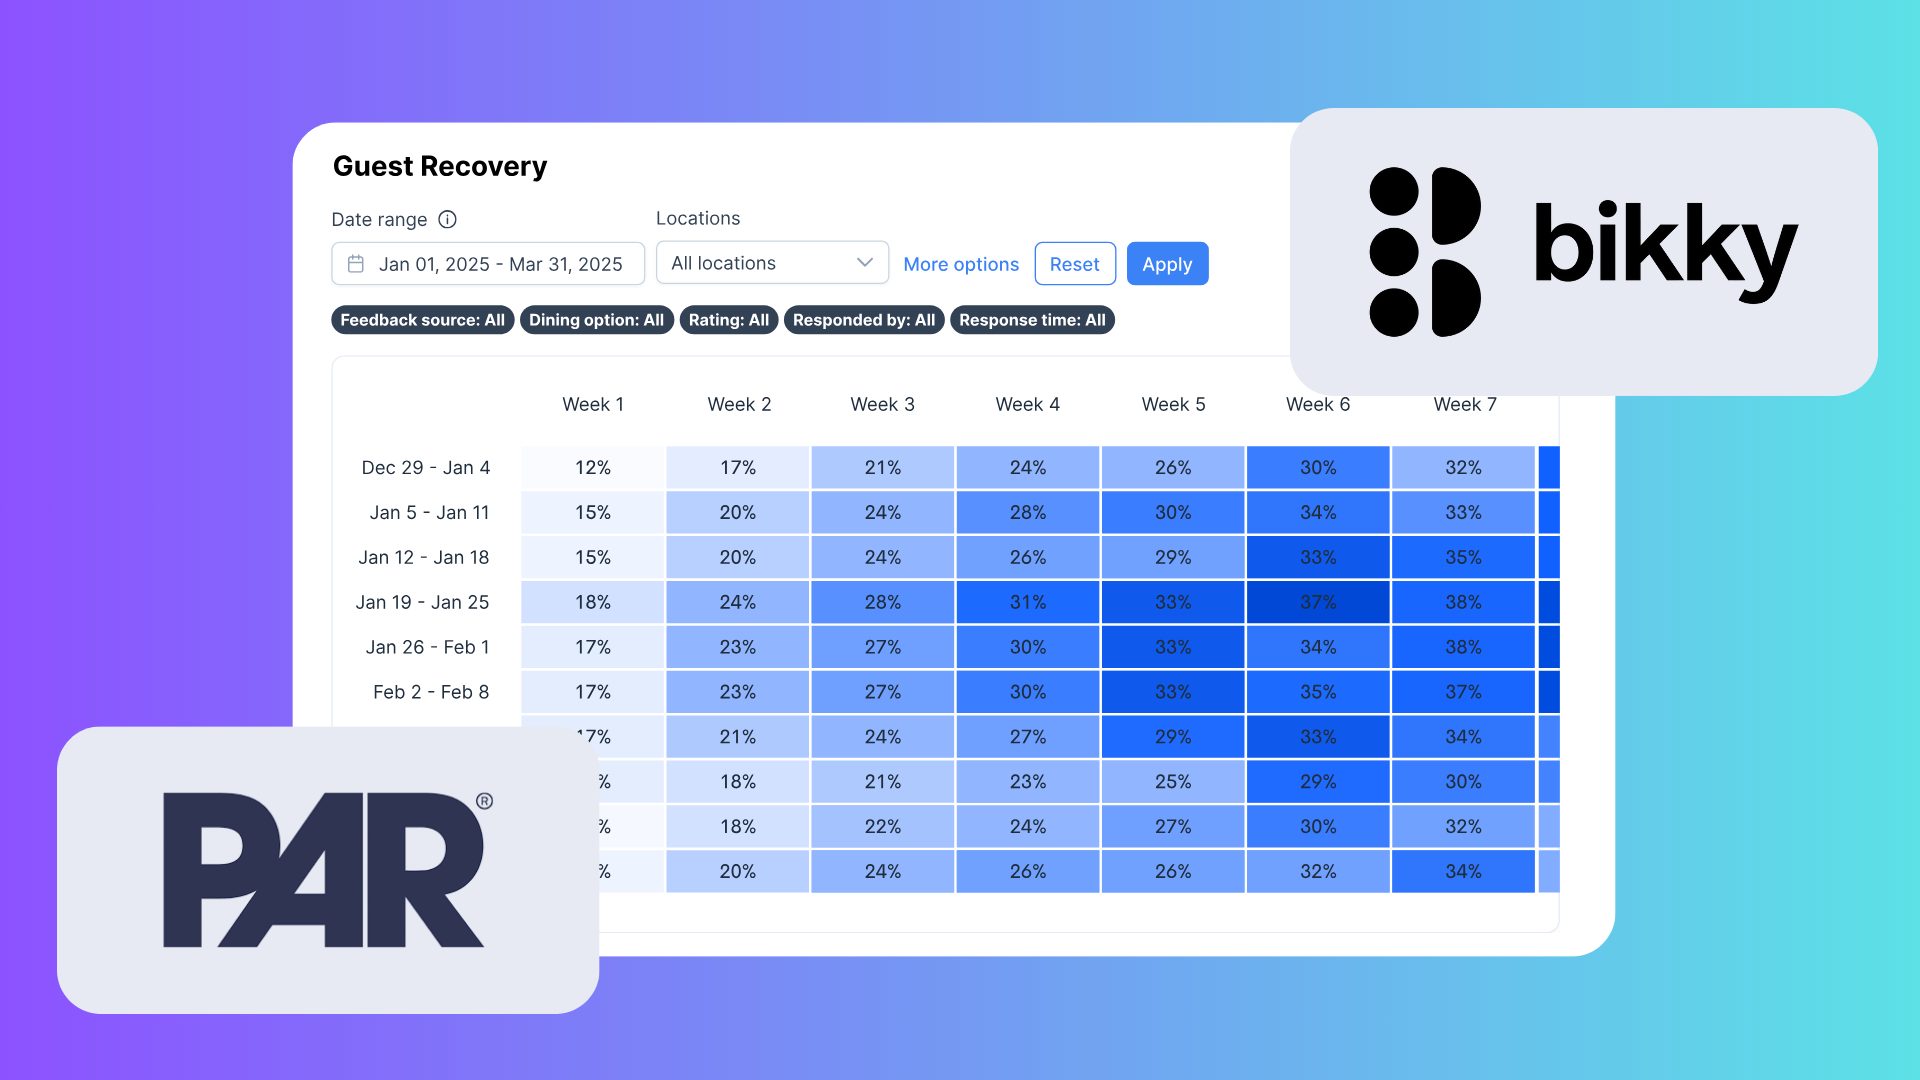The width and height of the screenshot is (1920, 1080).
Task: Click the Guest Recovery title
Action: [439, 166]
